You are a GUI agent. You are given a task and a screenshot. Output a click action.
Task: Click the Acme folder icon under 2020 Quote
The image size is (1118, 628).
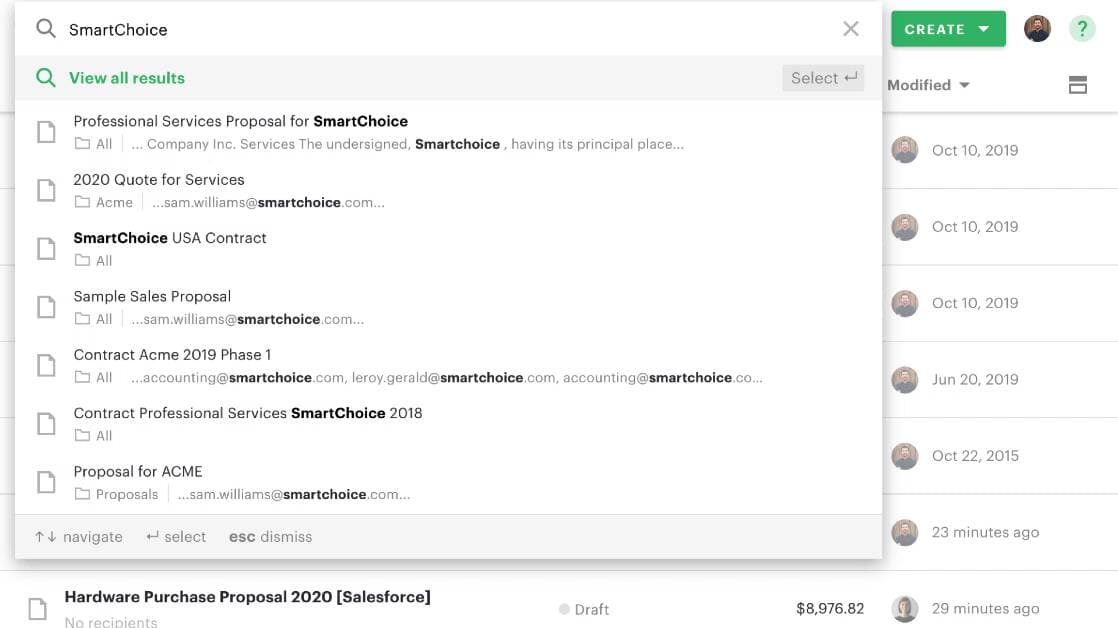point(82,202)
